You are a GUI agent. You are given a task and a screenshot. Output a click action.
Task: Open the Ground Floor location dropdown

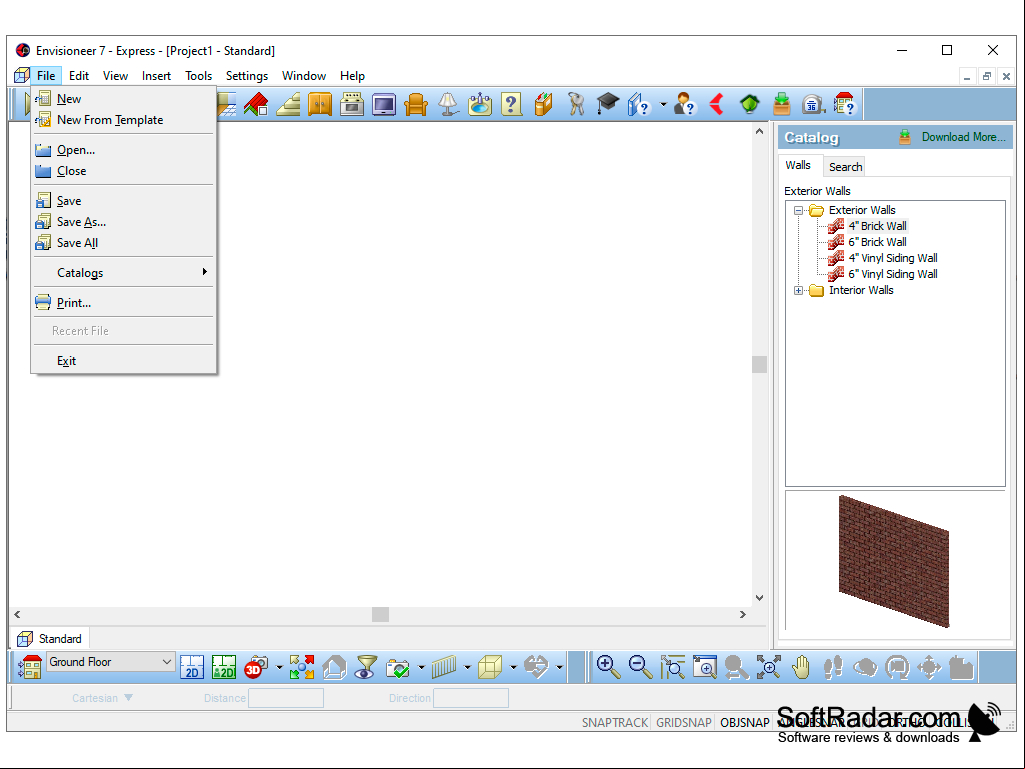point(110,662)
